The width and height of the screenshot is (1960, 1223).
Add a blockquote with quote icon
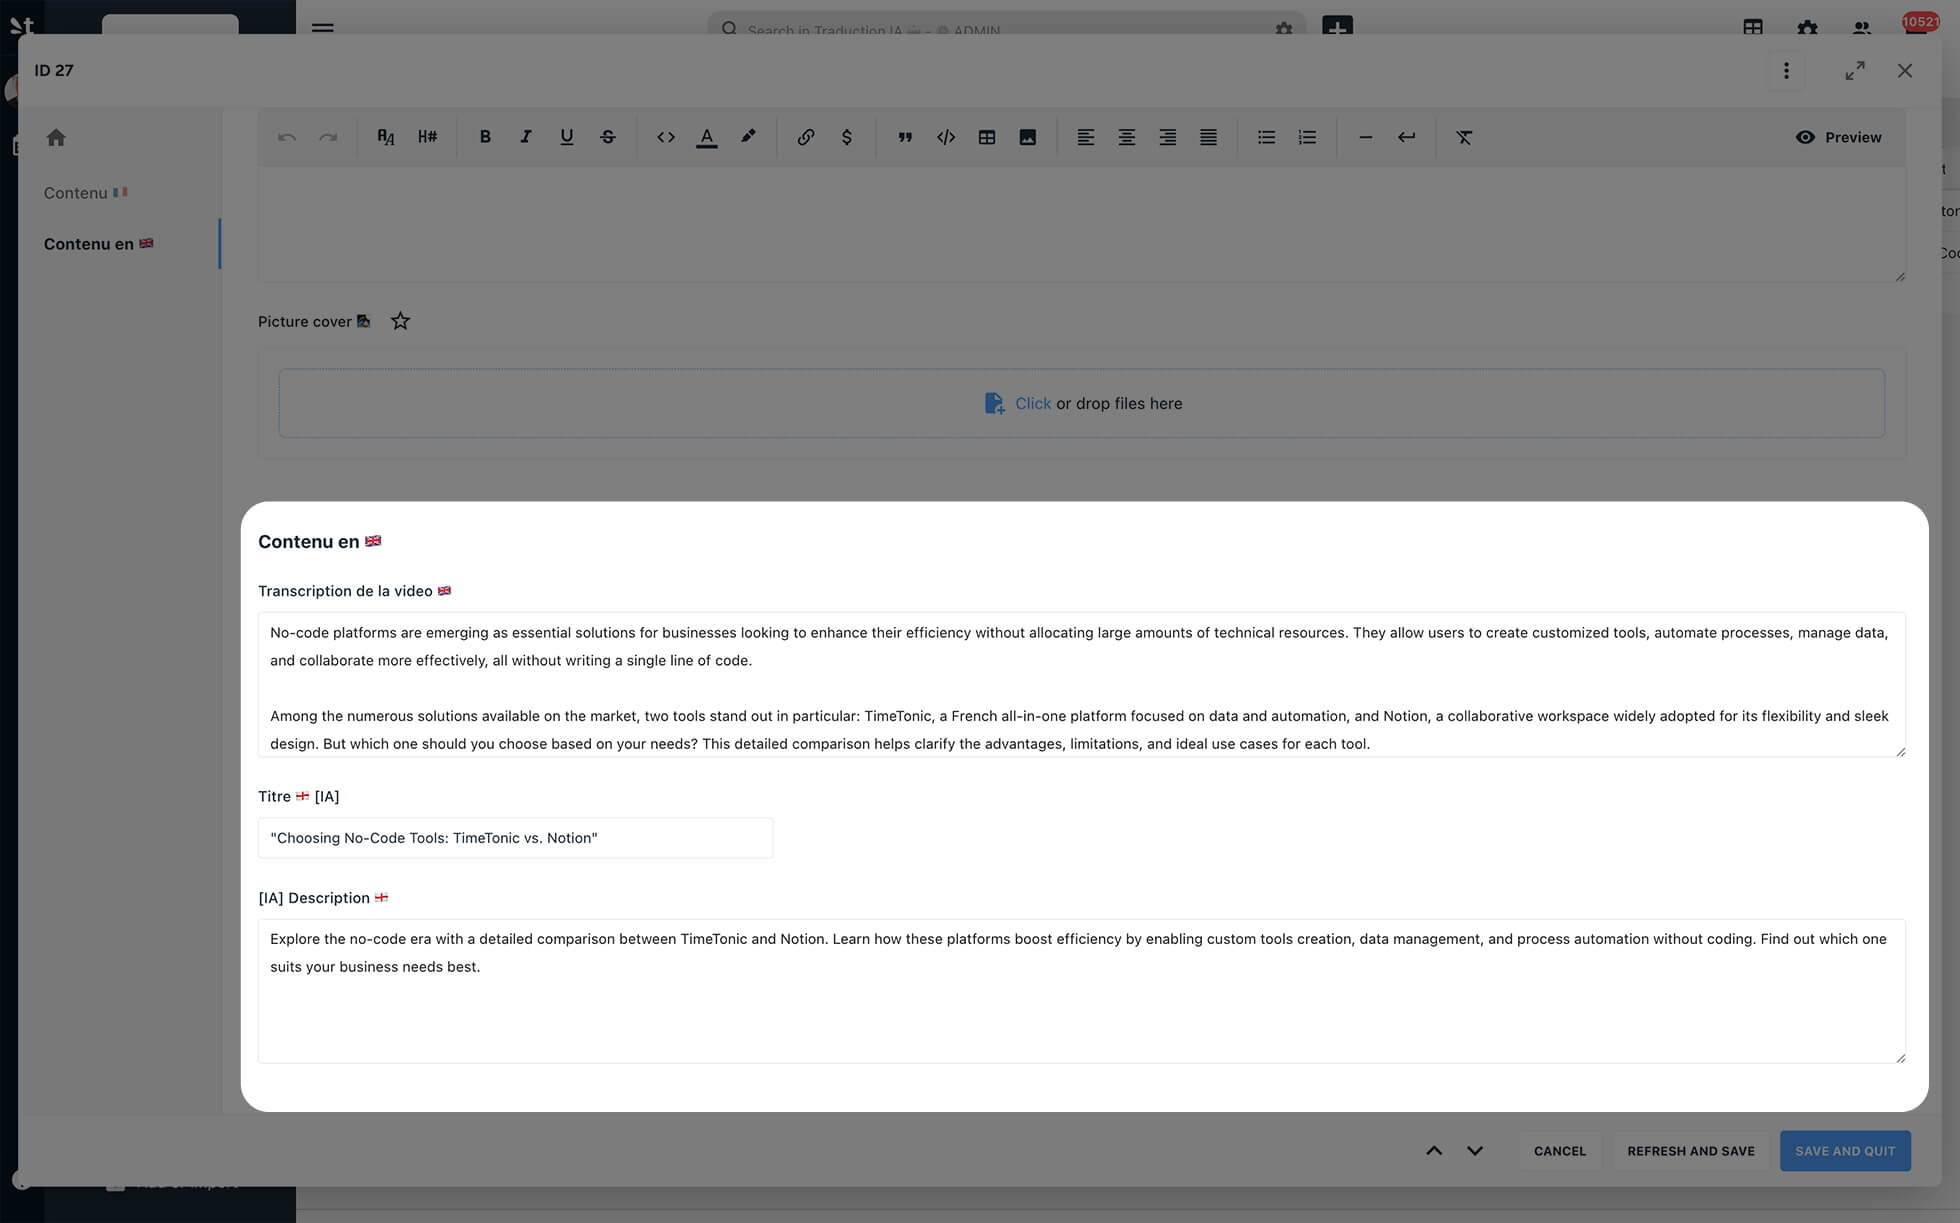pos(904,137)
